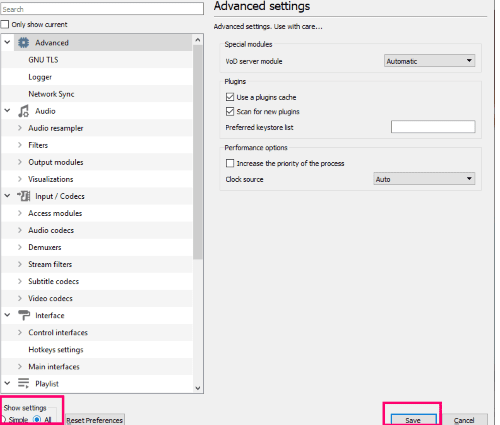This screenshot has height=425, width=500.
Task: Open the VoD server module dropdown
Action: tap(429, 61)
